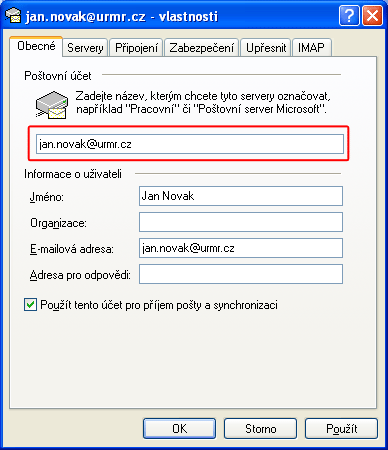This screenshot has width=388, height=450.
Task: Switch to the IMAP tab
Action: click(311, 48)
